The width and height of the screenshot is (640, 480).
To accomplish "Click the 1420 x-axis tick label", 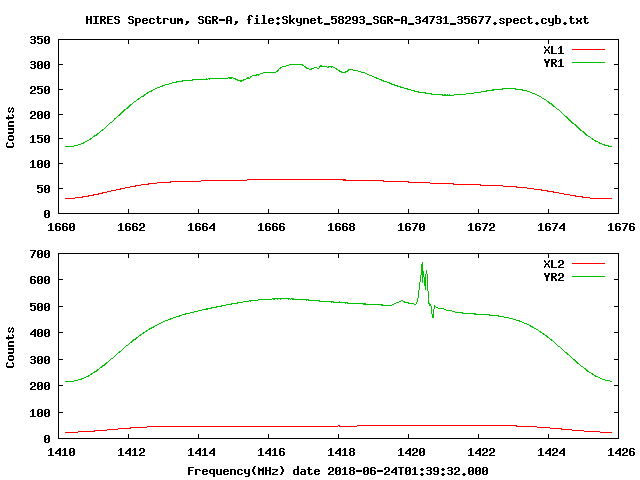I will coord(411,452).
